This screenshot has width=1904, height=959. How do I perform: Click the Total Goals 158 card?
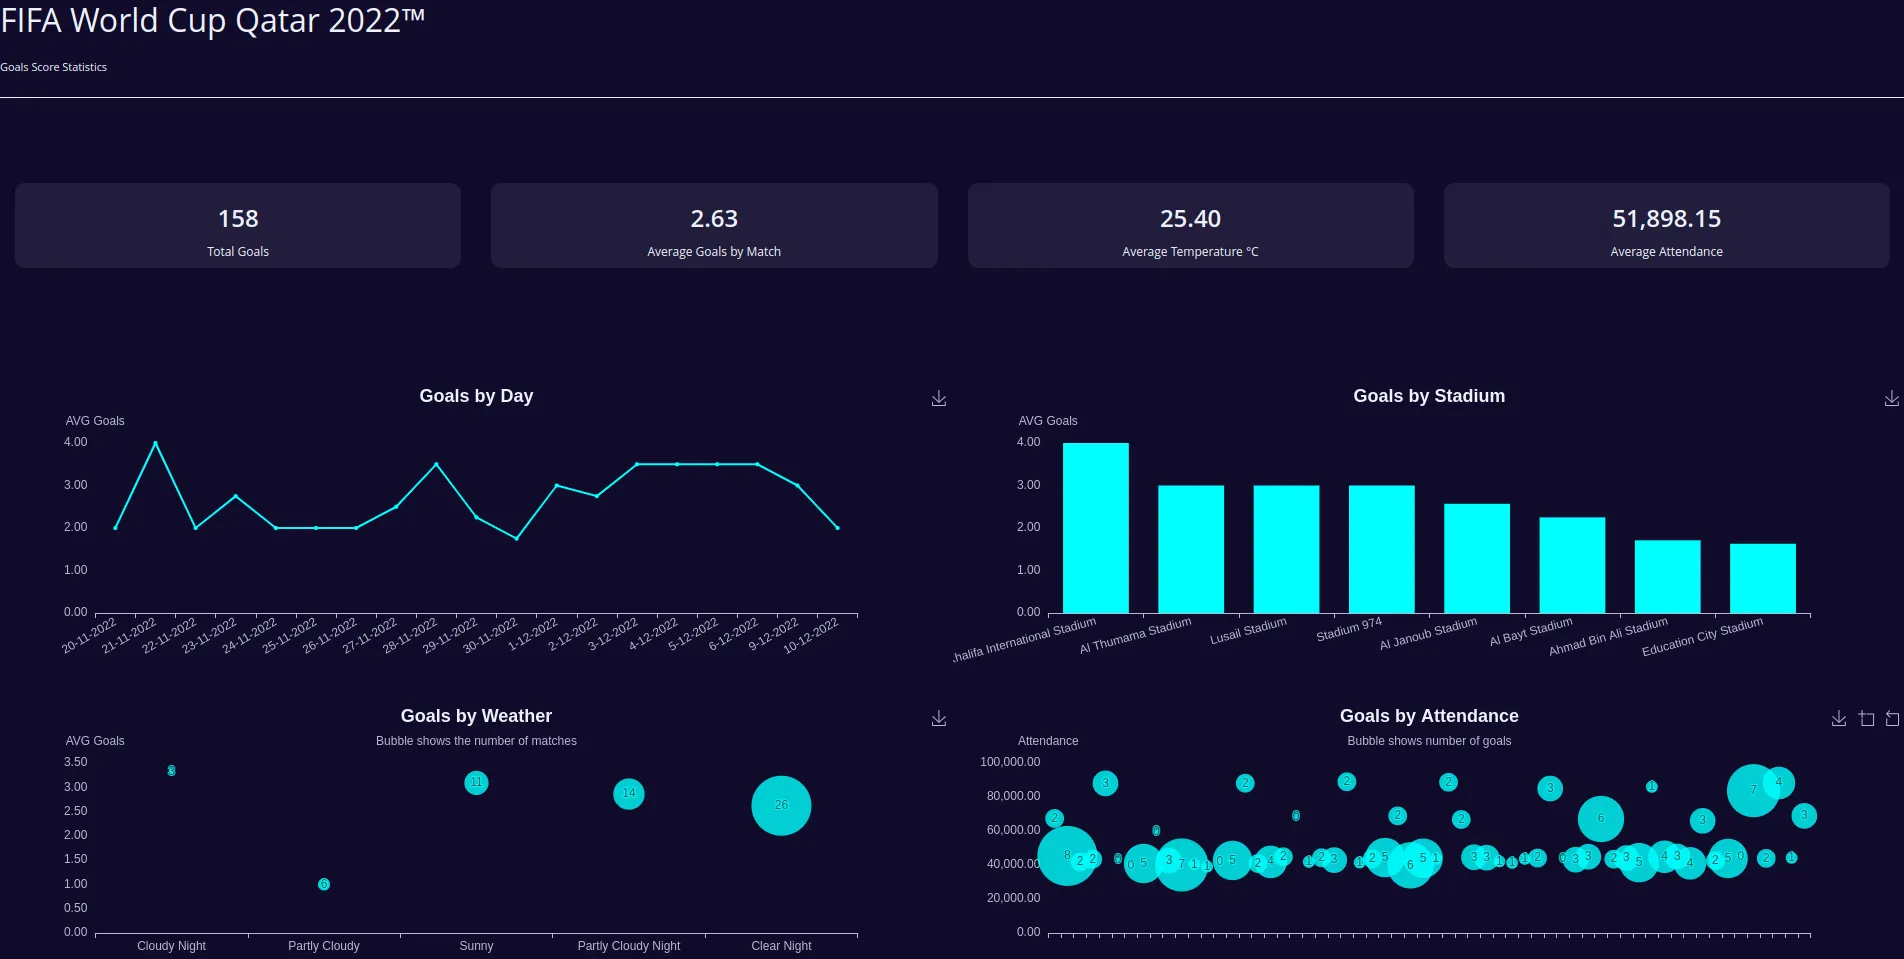[x=238, y=225]
